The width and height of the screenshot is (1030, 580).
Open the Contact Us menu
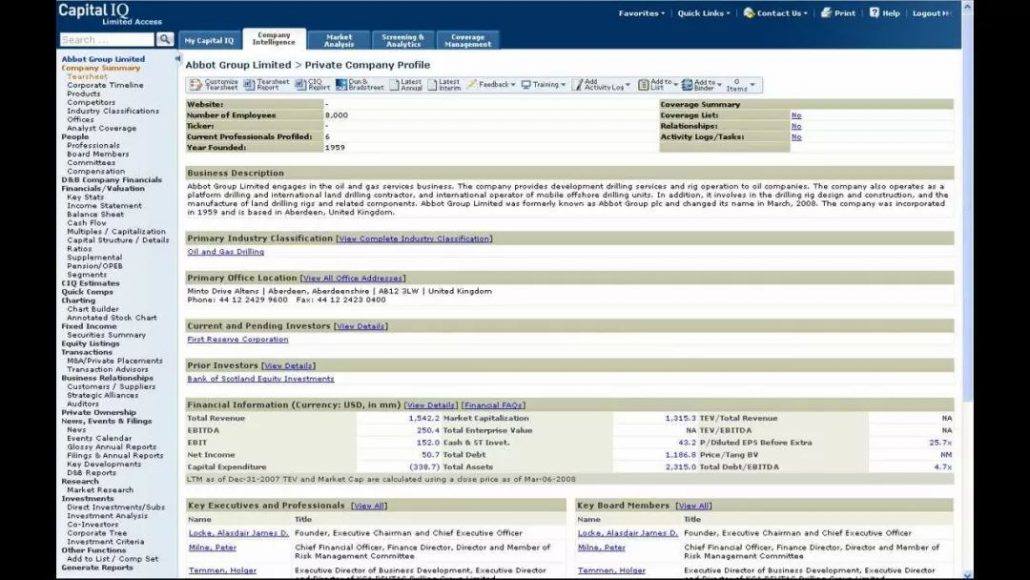click(776, 13)
